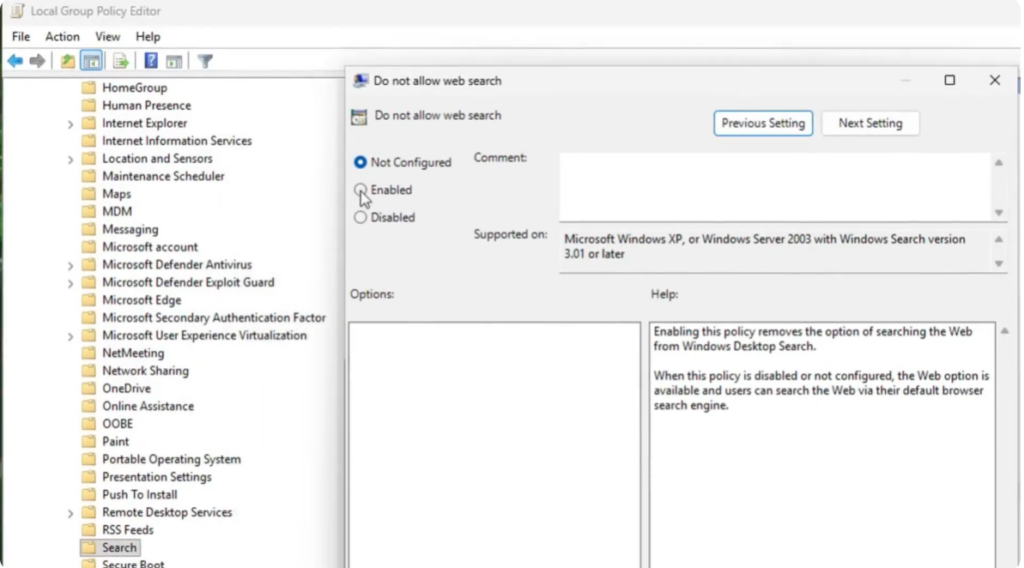Open the Help question-mark toolbar icon
Image resolution: width=1024 pixels, height=568 pixels.
tap(151, 61)
